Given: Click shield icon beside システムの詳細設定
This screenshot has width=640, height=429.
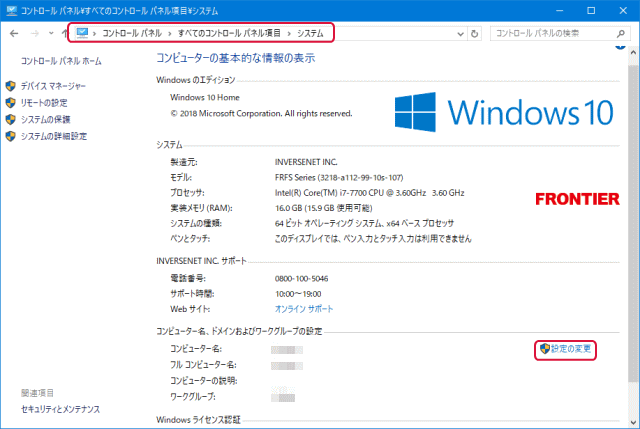Looking at the screenshot, I should pos(10,136).
